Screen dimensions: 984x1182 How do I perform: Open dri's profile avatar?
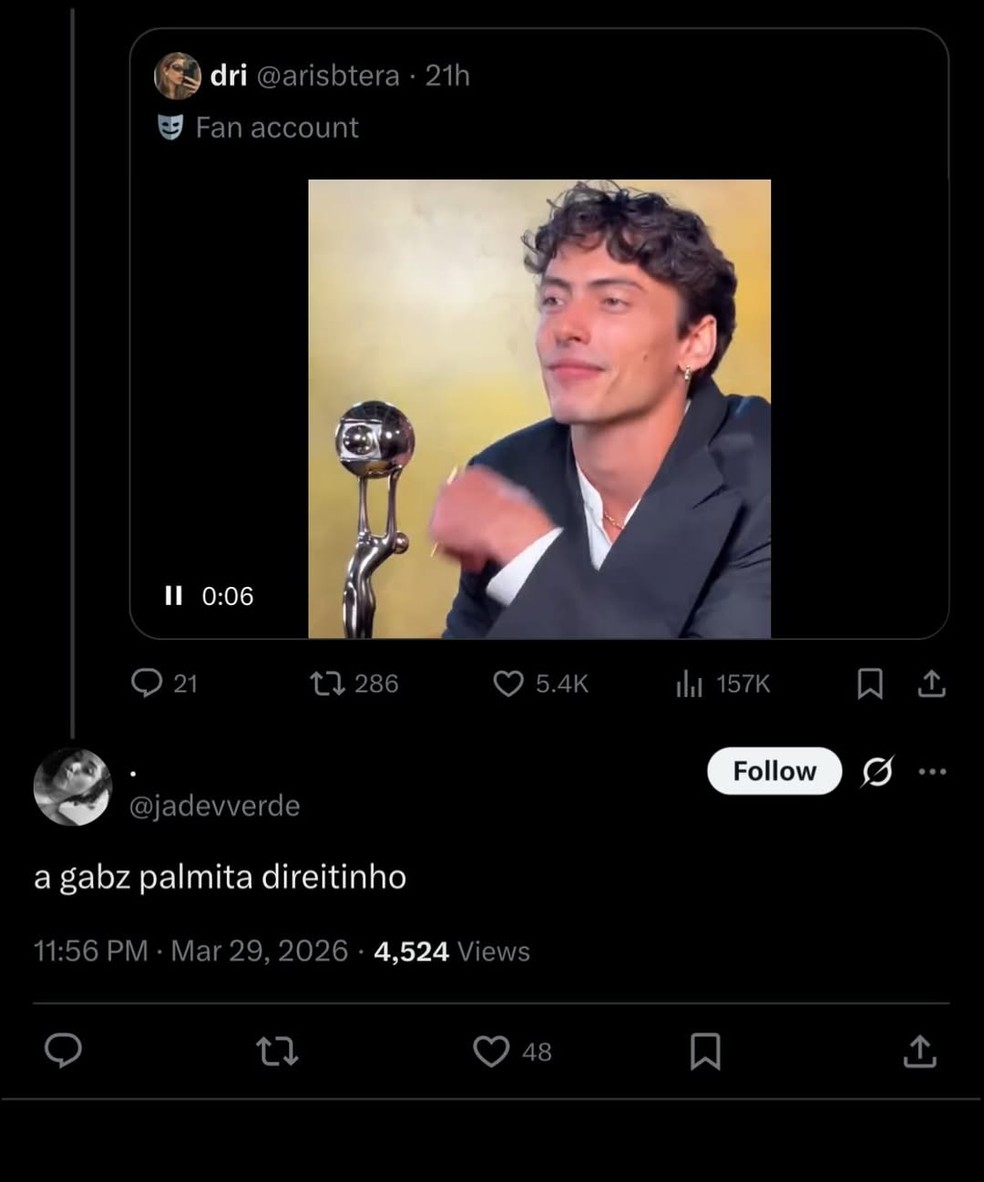pos(177,75)
